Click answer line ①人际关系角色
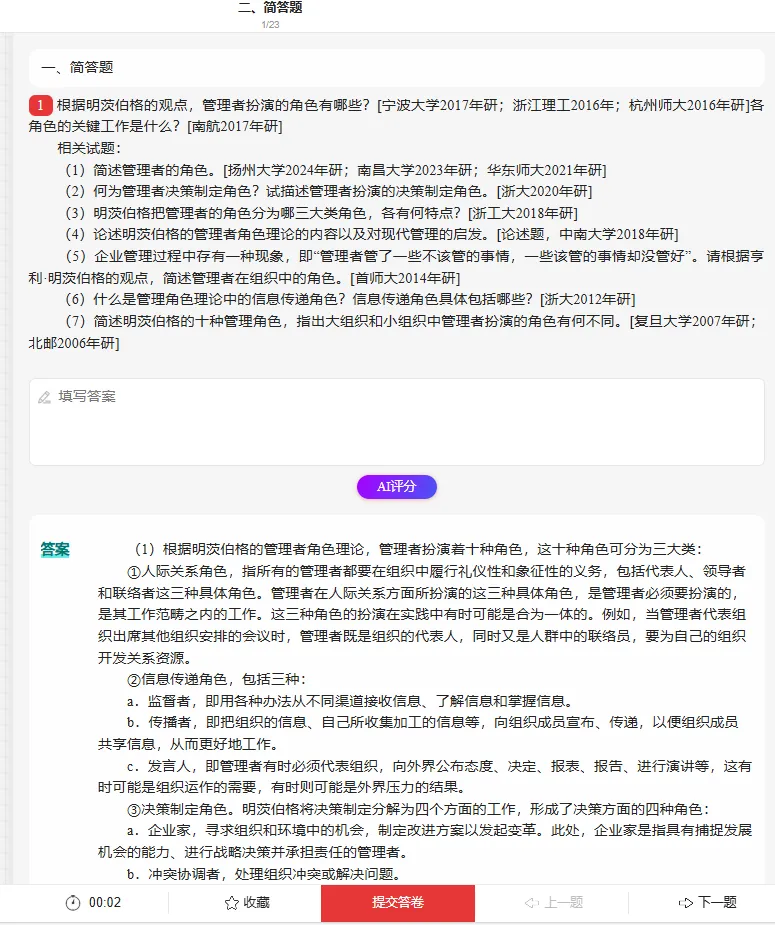Image resolution: width=775 pixels, height=925 pixels. tap(422, 615)
